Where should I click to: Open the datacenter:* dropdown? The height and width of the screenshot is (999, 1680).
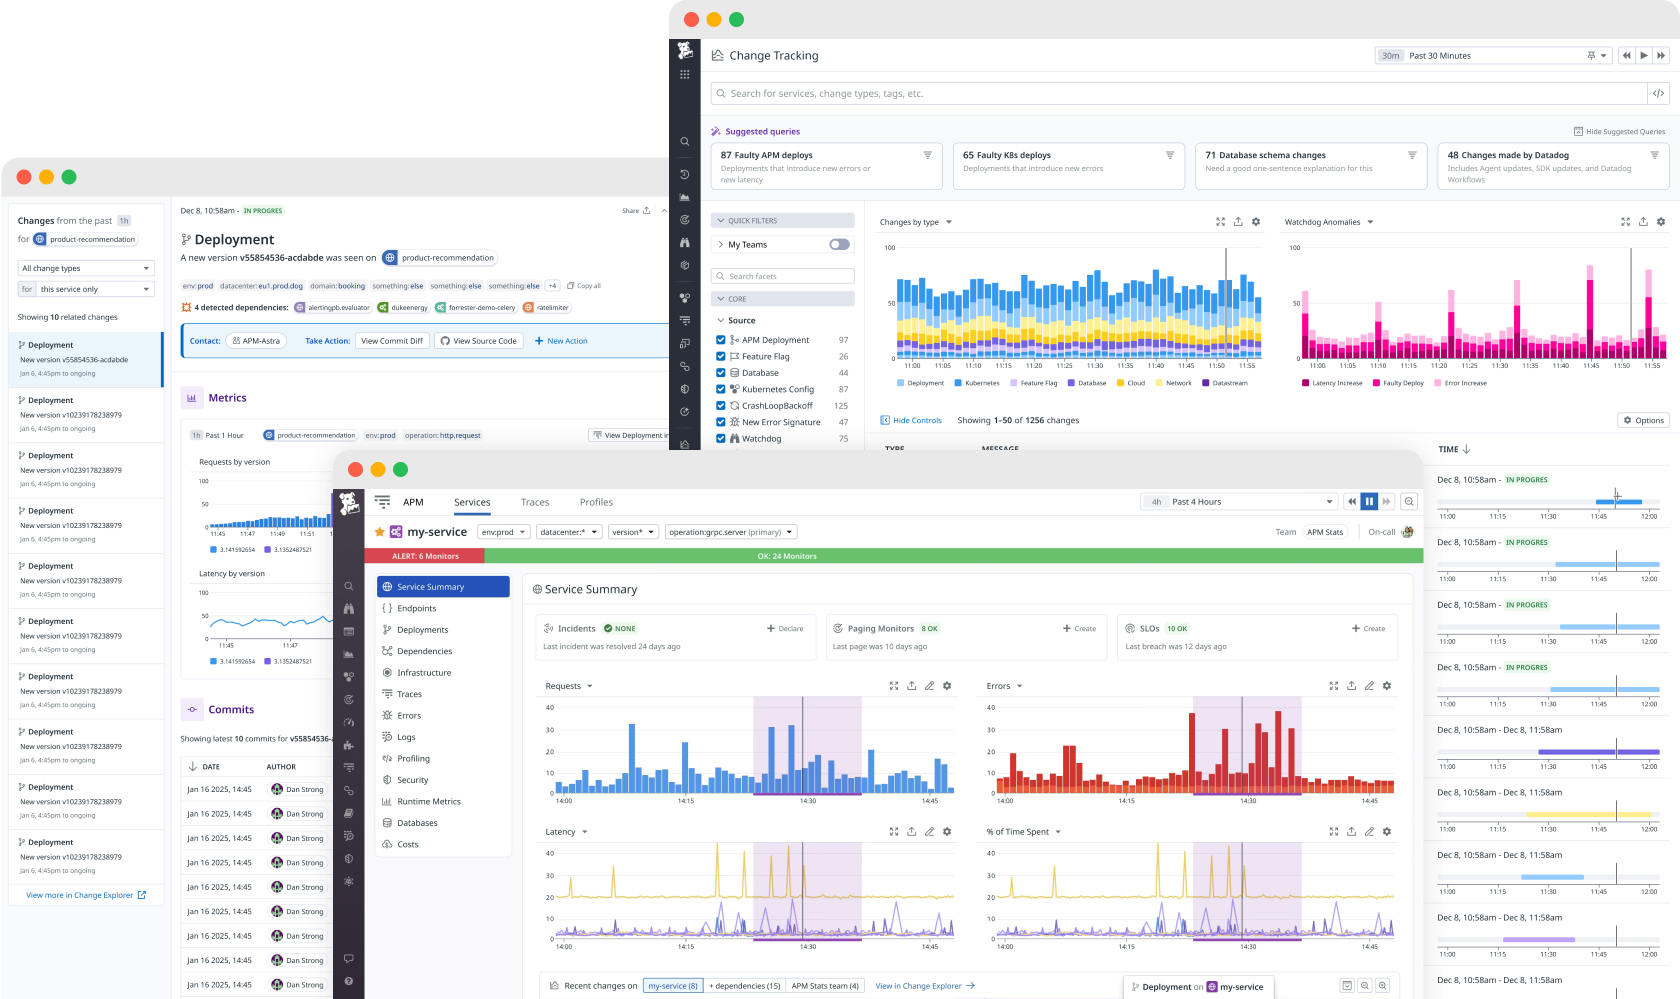pos(568,532)
